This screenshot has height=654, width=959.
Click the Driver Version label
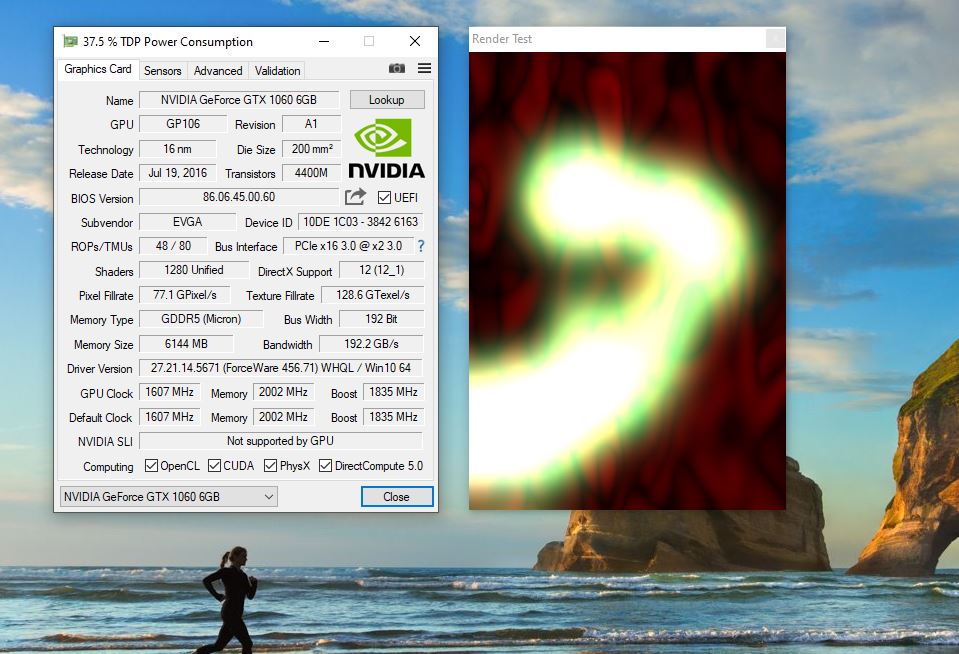coord(100,369)
